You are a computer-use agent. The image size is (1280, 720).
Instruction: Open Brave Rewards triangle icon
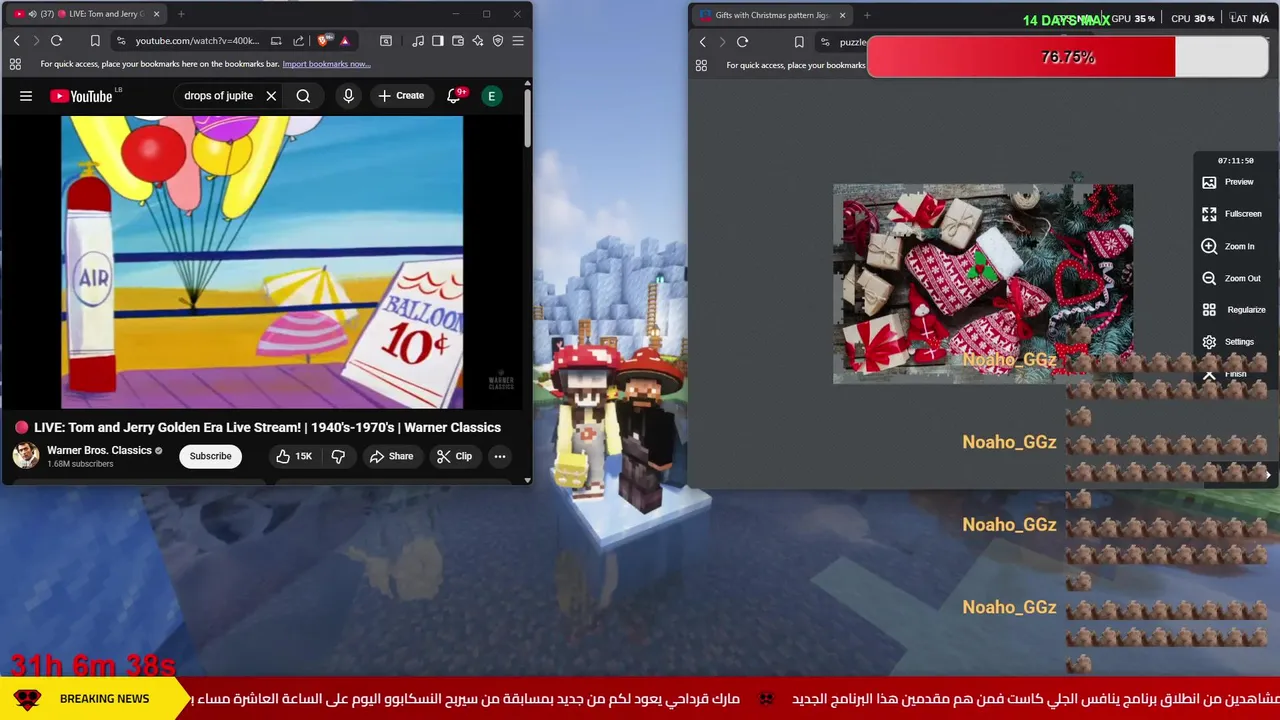pos(344,41)
